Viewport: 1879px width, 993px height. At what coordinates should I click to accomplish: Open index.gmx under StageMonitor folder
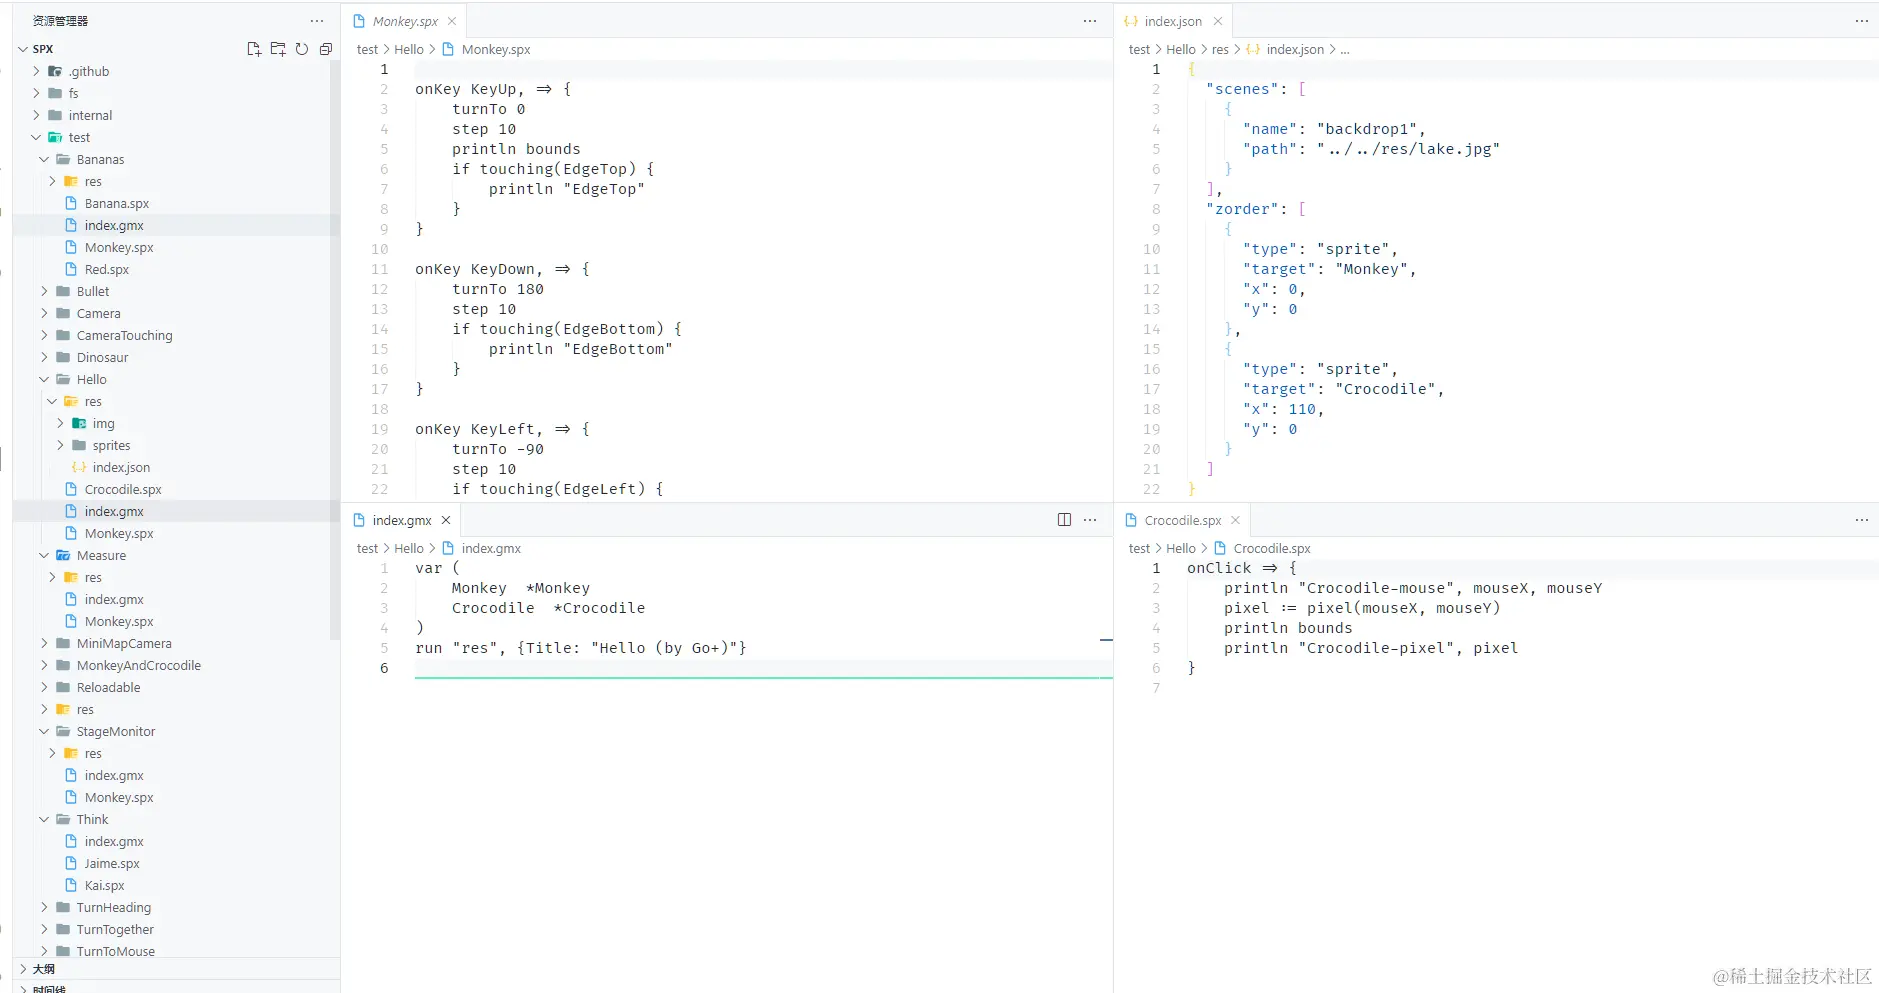(114, 775)
